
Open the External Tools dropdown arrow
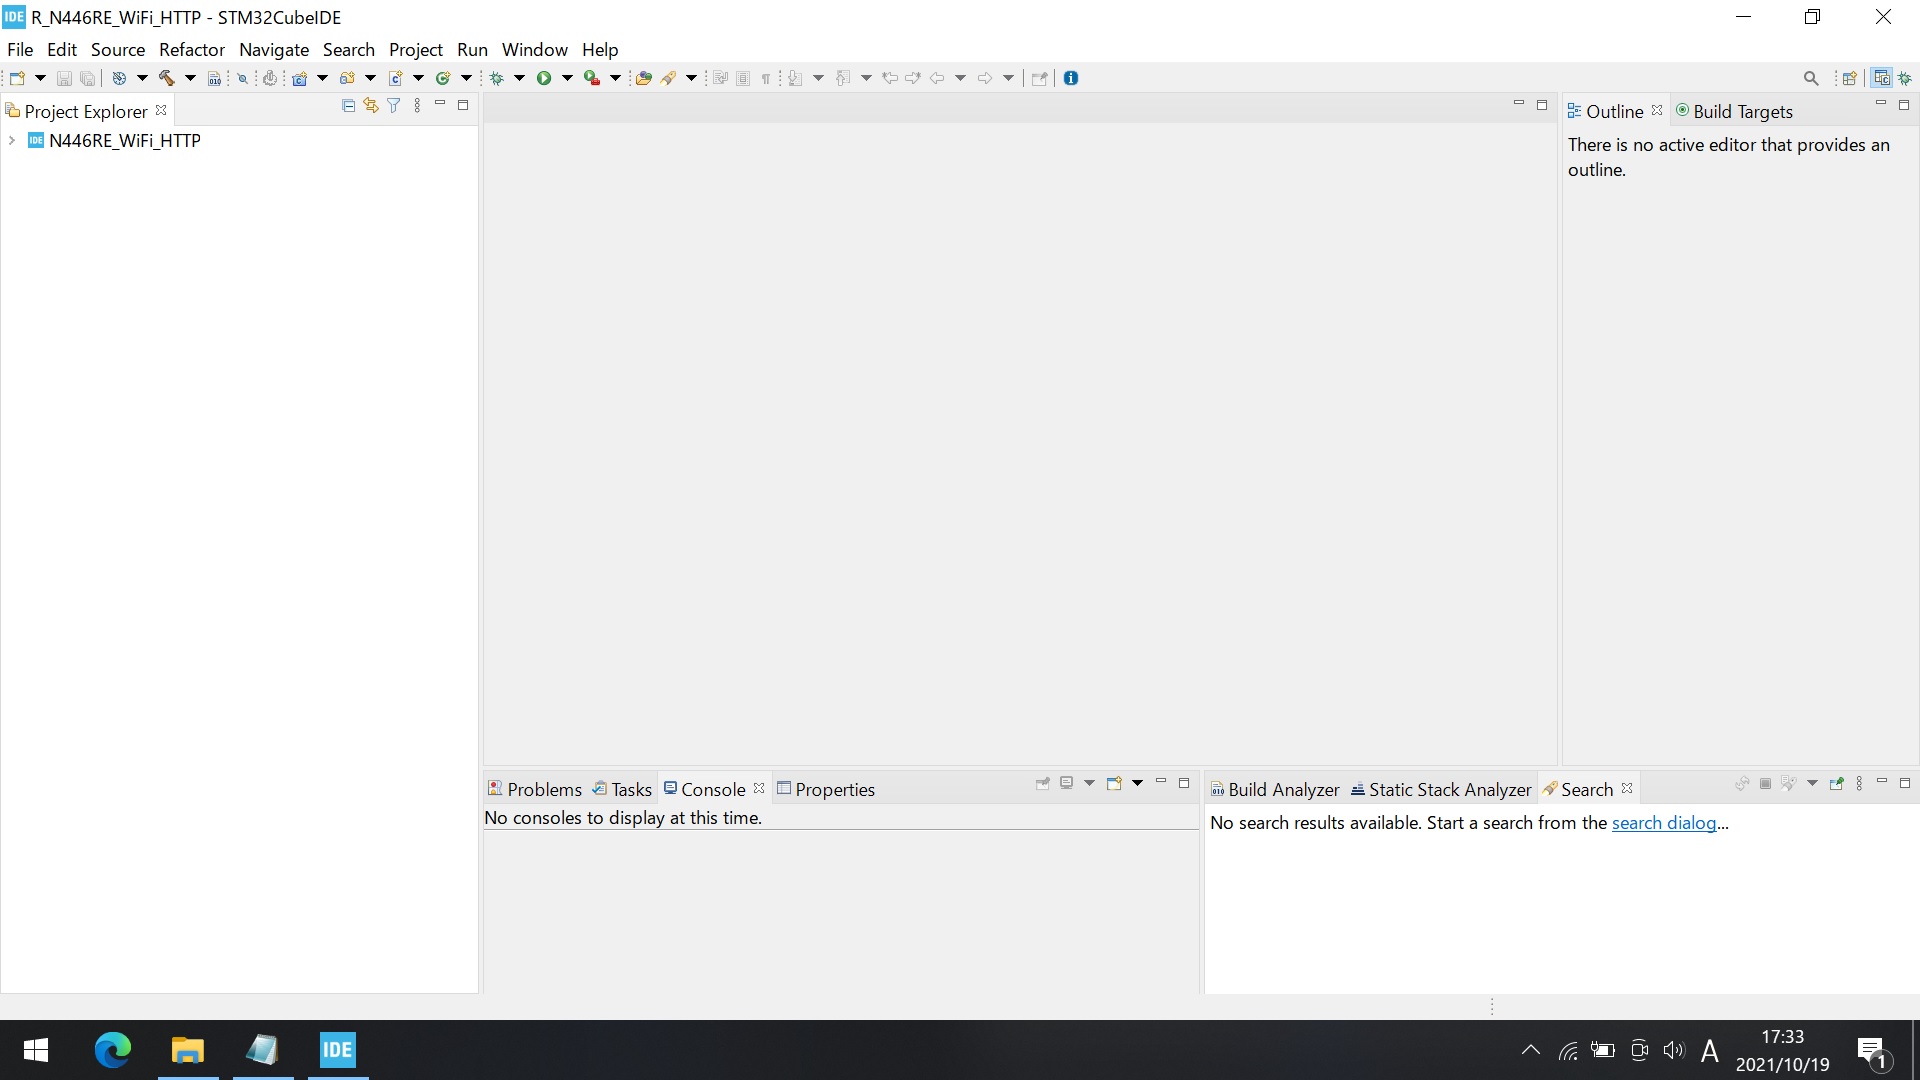pos(615,78)
